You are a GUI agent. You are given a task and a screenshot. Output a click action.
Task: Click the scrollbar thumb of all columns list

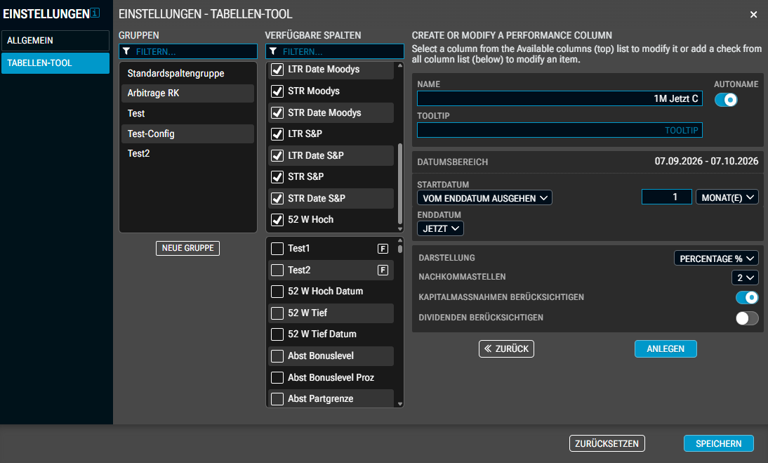tap(400, 248)
